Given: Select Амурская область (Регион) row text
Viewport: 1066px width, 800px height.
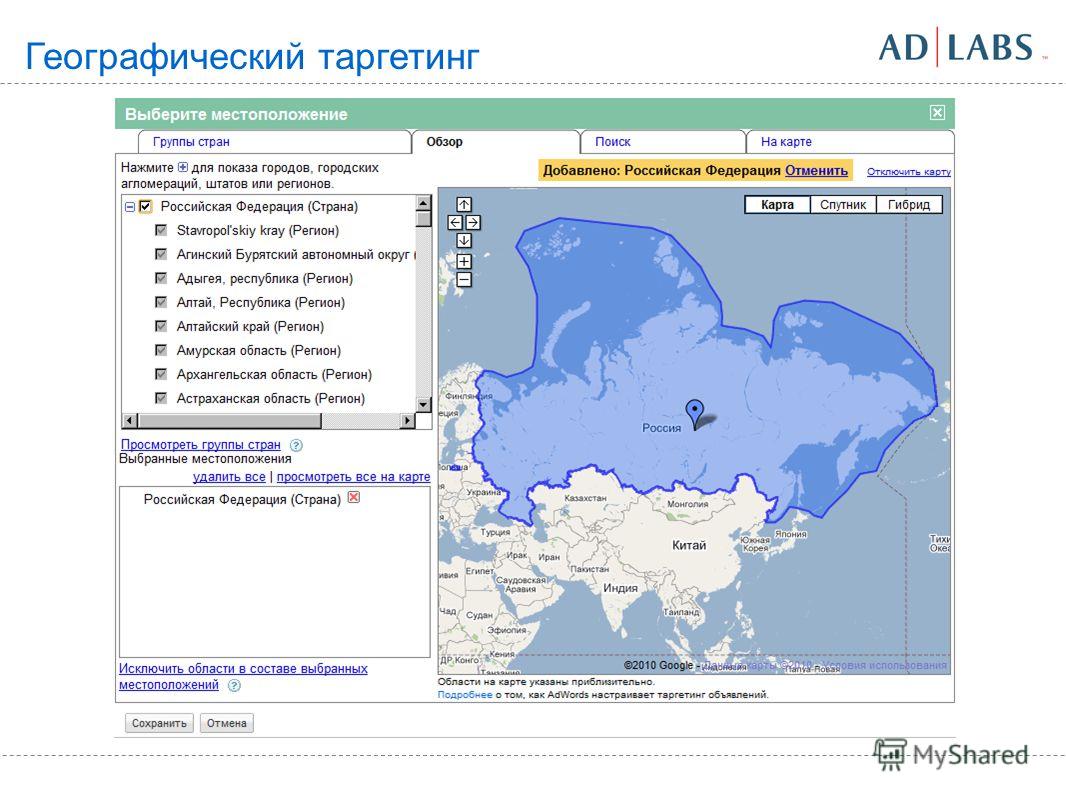Looking at the screenshot, I should (x=258, y=350).
